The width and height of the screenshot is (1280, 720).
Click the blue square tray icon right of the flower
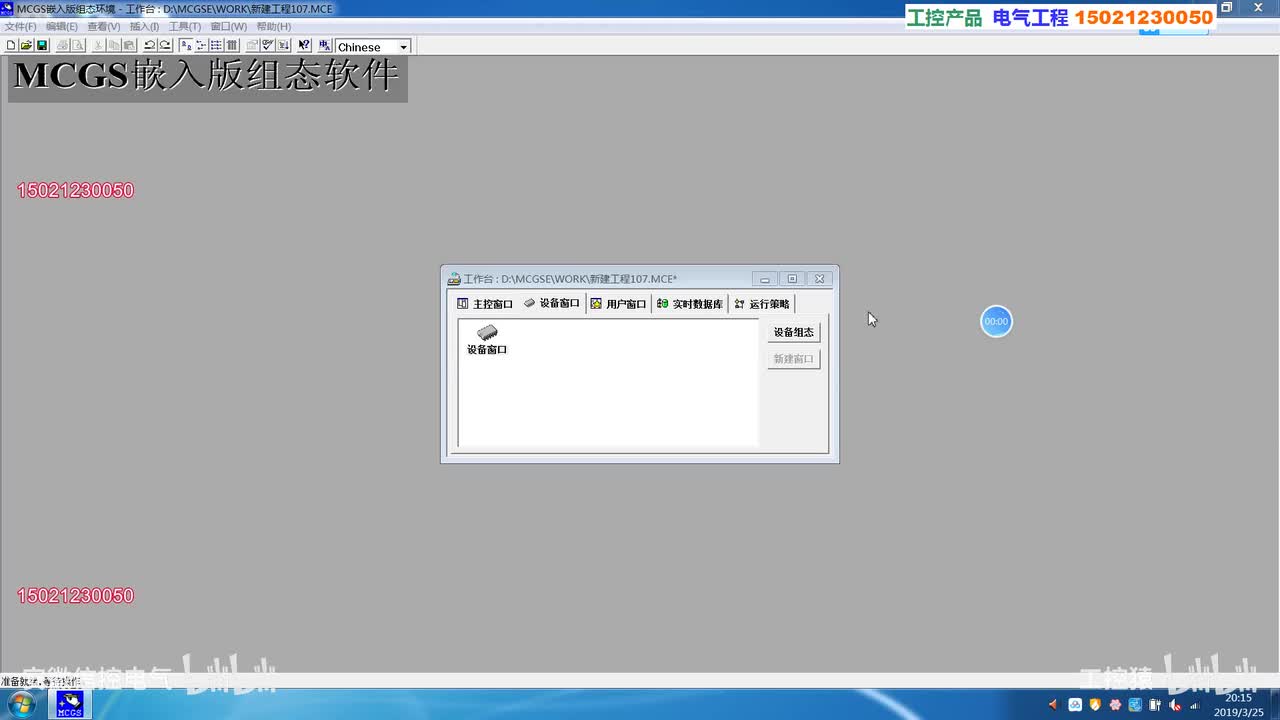(x=1135, y=705)
